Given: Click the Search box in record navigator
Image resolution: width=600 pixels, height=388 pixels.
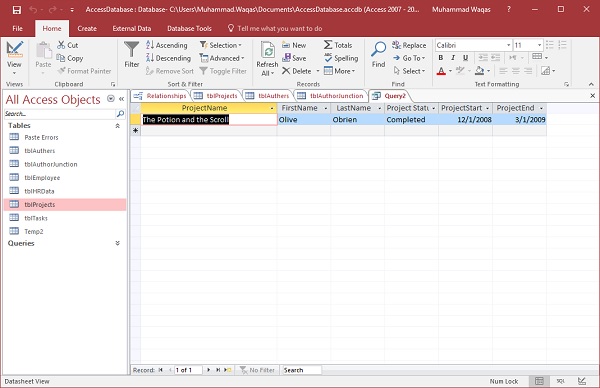Looking at the screenshot, I should (x=301, y=370).
